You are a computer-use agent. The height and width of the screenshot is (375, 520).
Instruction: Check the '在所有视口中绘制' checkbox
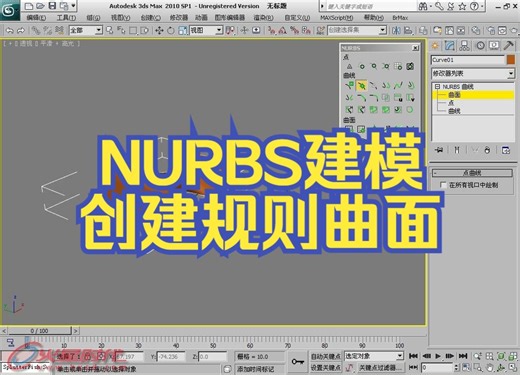443,185
